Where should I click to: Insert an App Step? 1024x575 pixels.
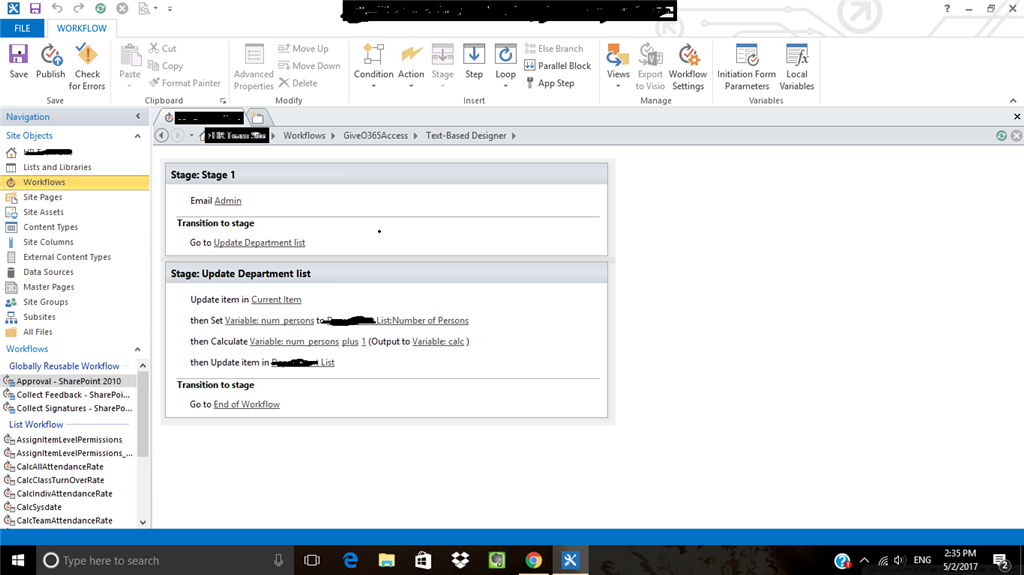(549, 83)
